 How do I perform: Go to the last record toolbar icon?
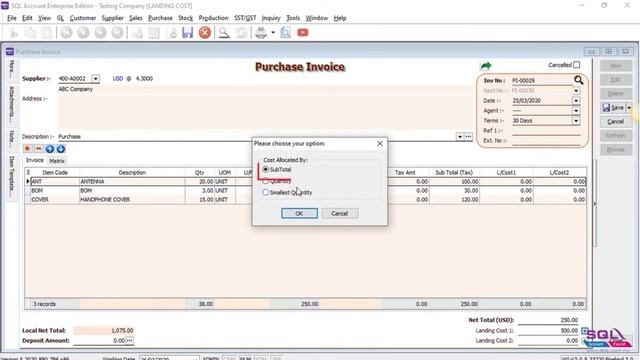click(x=118, y=33)
